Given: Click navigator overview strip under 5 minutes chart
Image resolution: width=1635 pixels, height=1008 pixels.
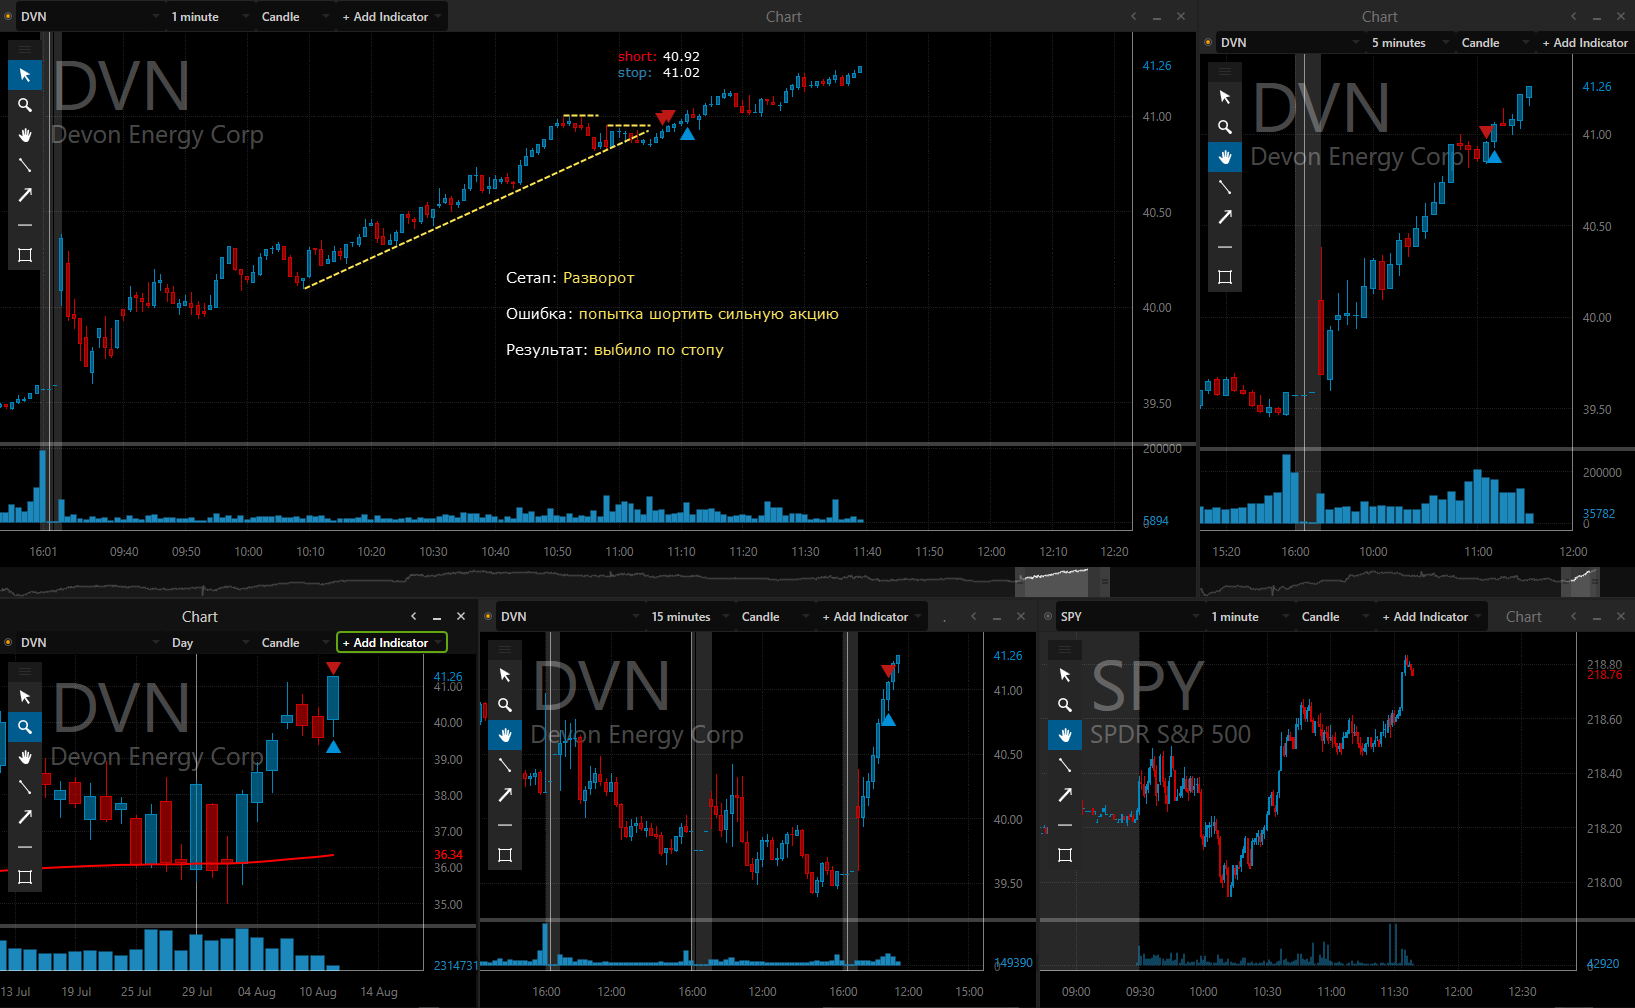Looking at the screenshot, I should 1400,582.
